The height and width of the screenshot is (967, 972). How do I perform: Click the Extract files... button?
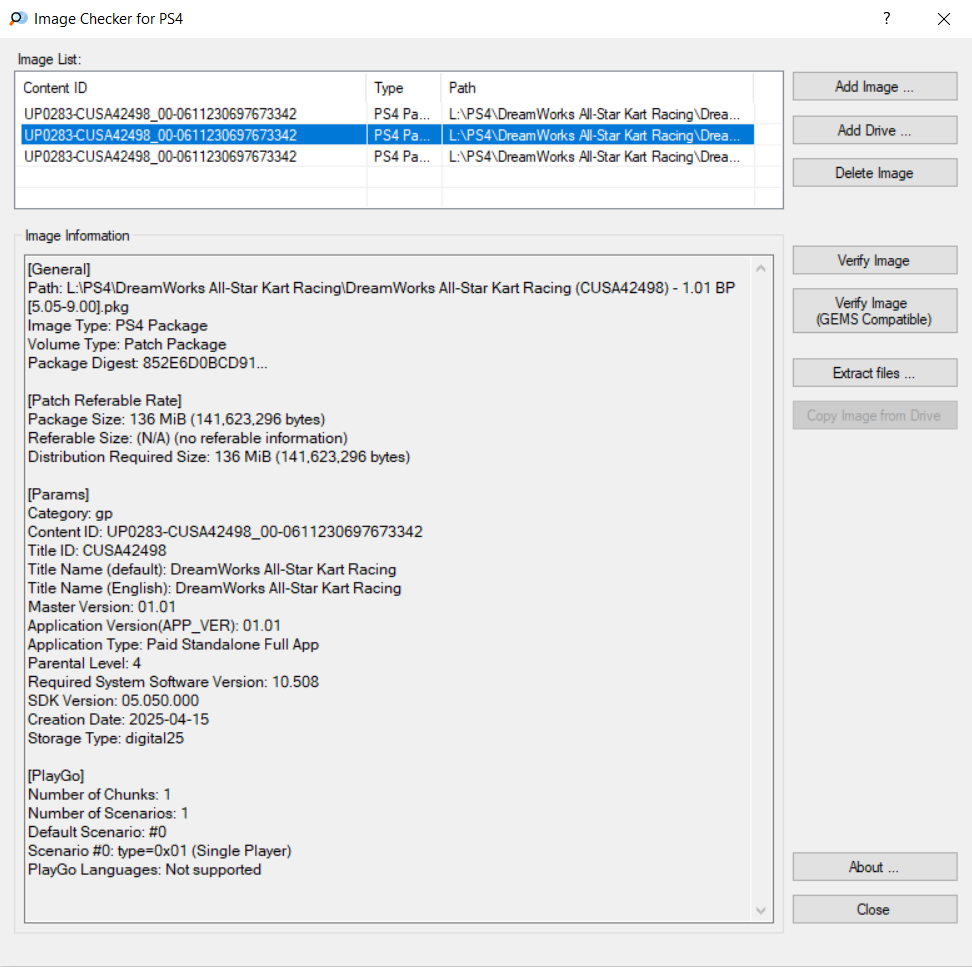[874, 373]
